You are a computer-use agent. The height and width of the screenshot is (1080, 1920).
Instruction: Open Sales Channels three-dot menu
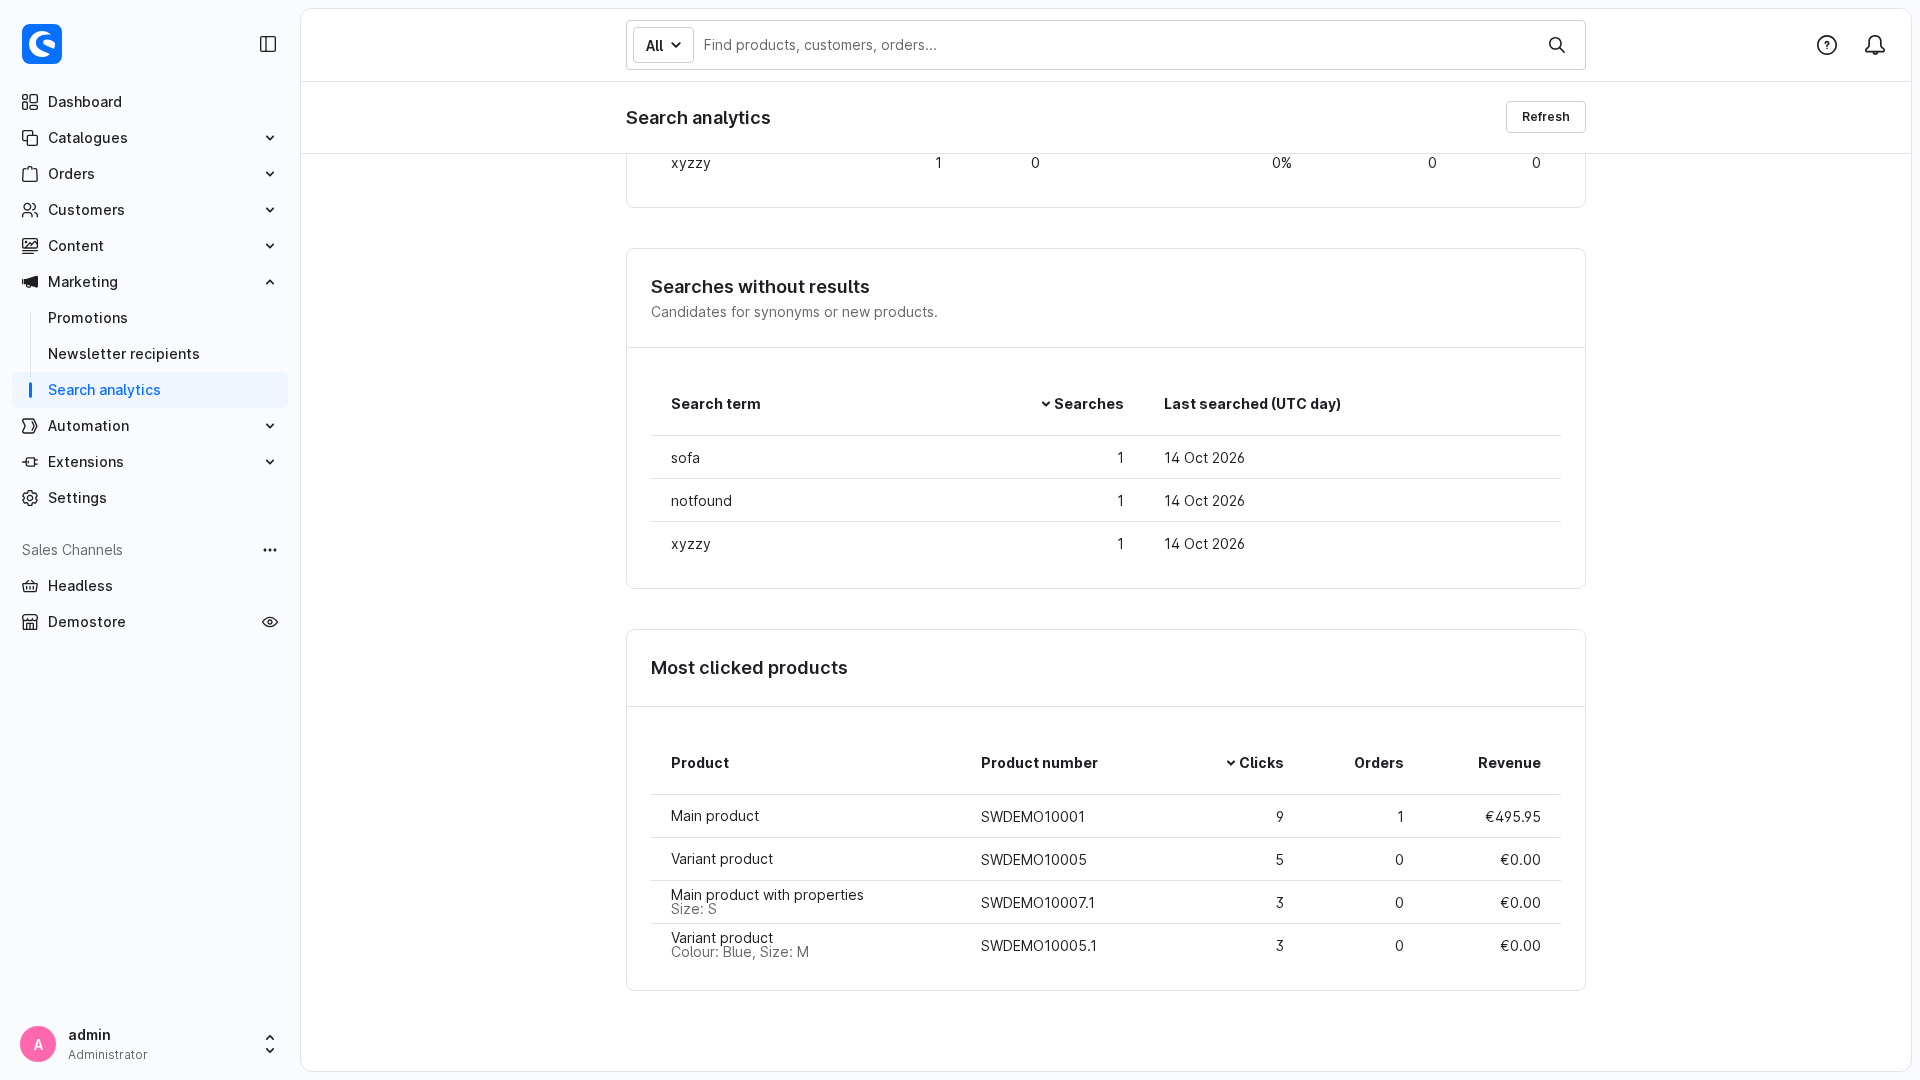tap(270, 550)
